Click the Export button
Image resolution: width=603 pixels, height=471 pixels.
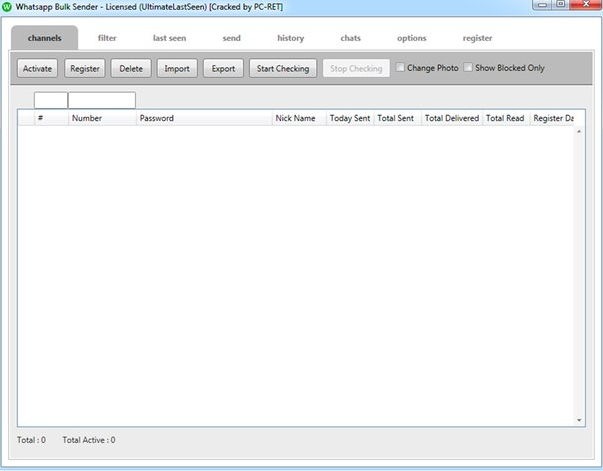pos(223,69)
